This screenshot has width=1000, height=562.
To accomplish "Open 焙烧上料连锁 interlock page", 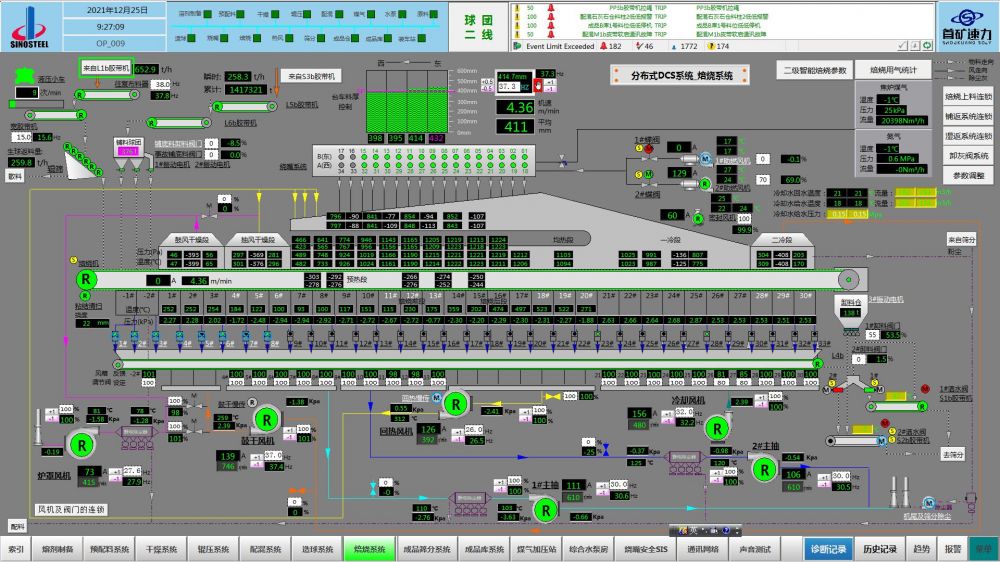I will click(969, 96).
